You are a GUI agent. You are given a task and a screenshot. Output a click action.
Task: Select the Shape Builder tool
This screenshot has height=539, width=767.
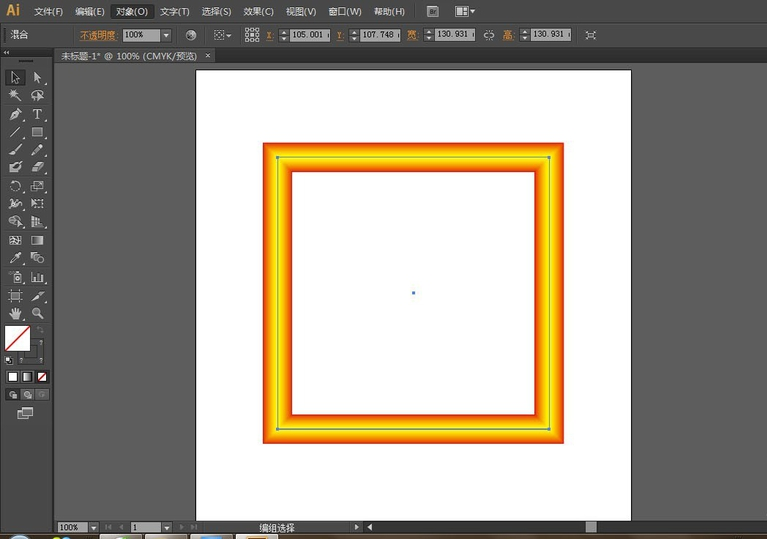click(15, 222)
